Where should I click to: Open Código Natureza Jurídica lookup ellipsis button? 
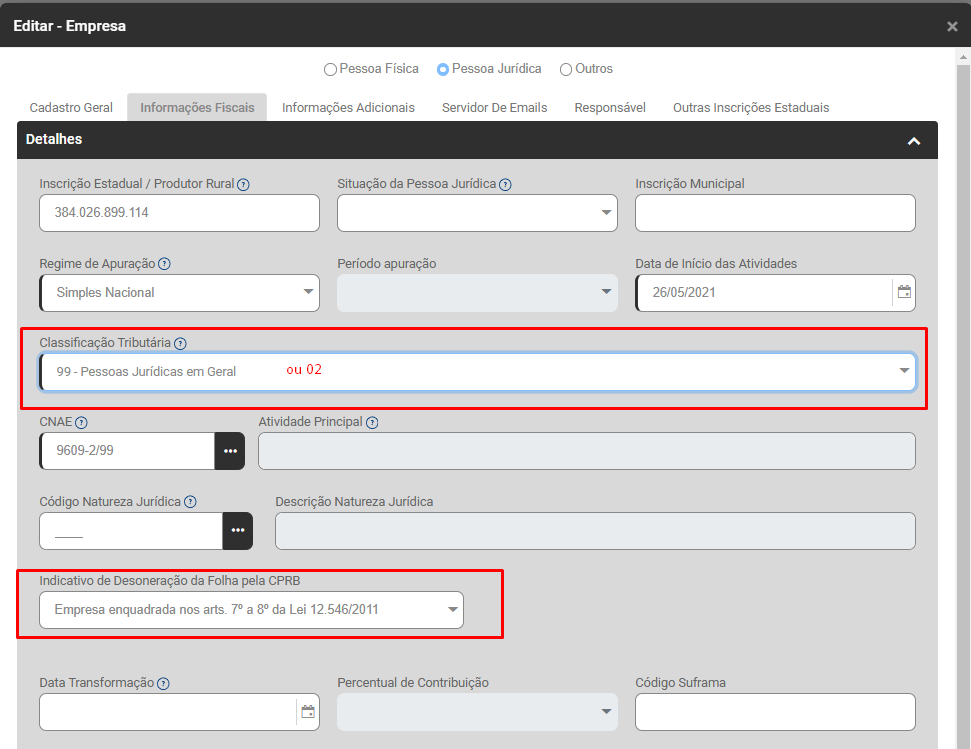pyautogui.click(x=238, y=530)
